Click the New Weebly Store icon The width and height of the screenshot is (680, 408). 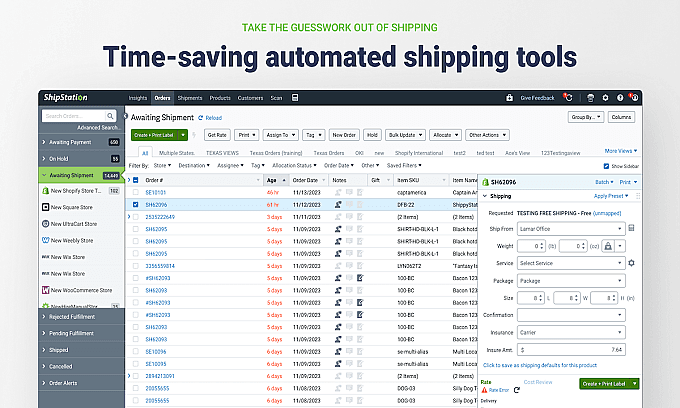click(x=46, y=240)
